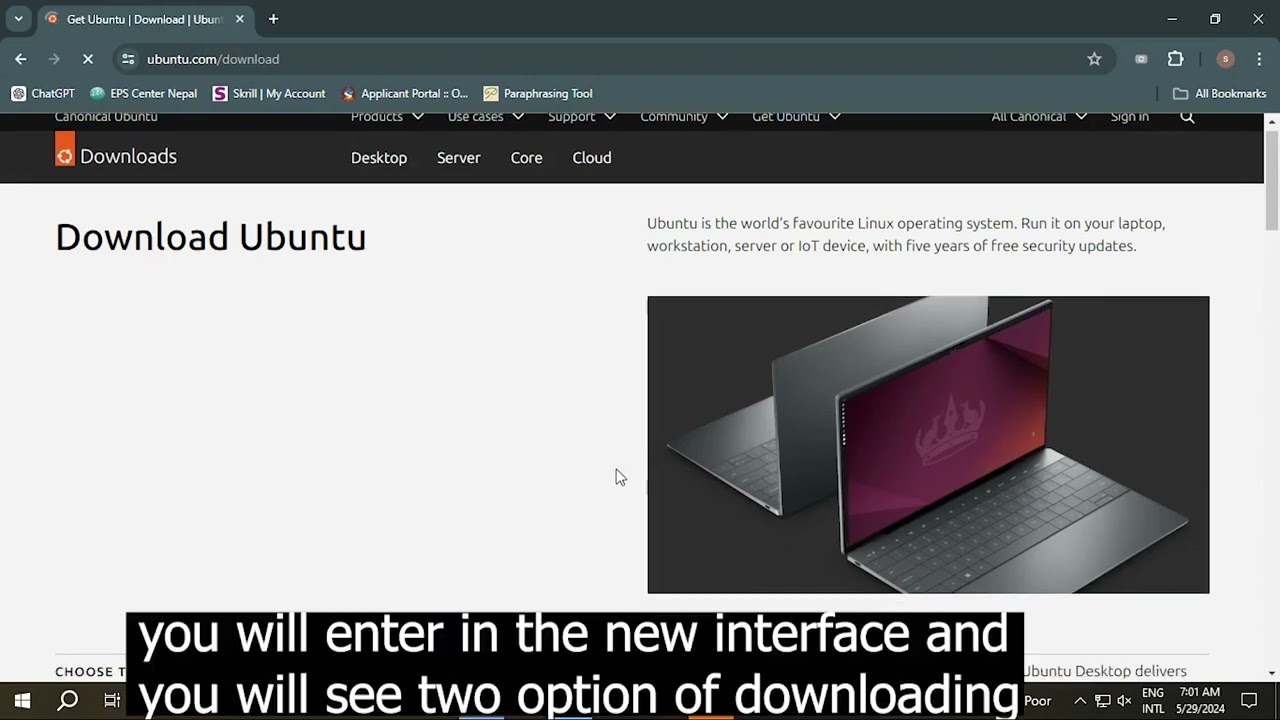This screenshot has height=720, width=1280.
Task: Open the Chrome profile avatar
Action: point(1225,59)
